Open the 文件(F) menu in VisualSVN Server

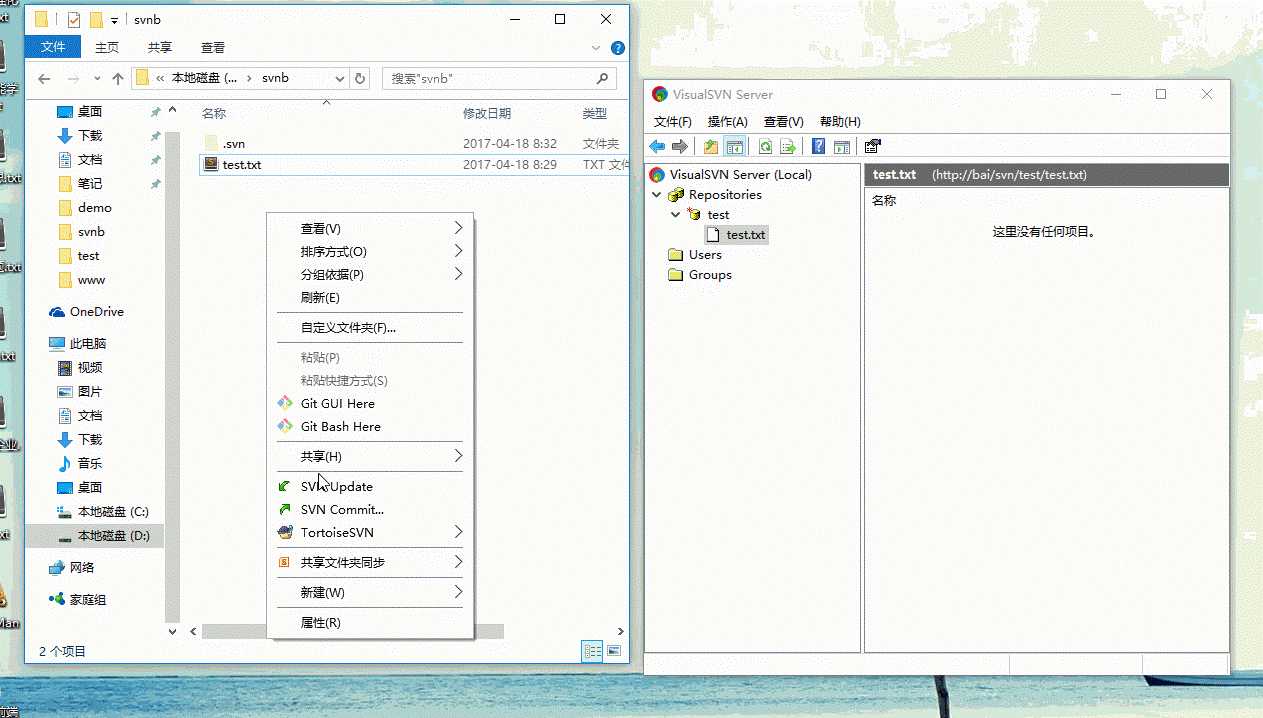[x=673, y=122]
